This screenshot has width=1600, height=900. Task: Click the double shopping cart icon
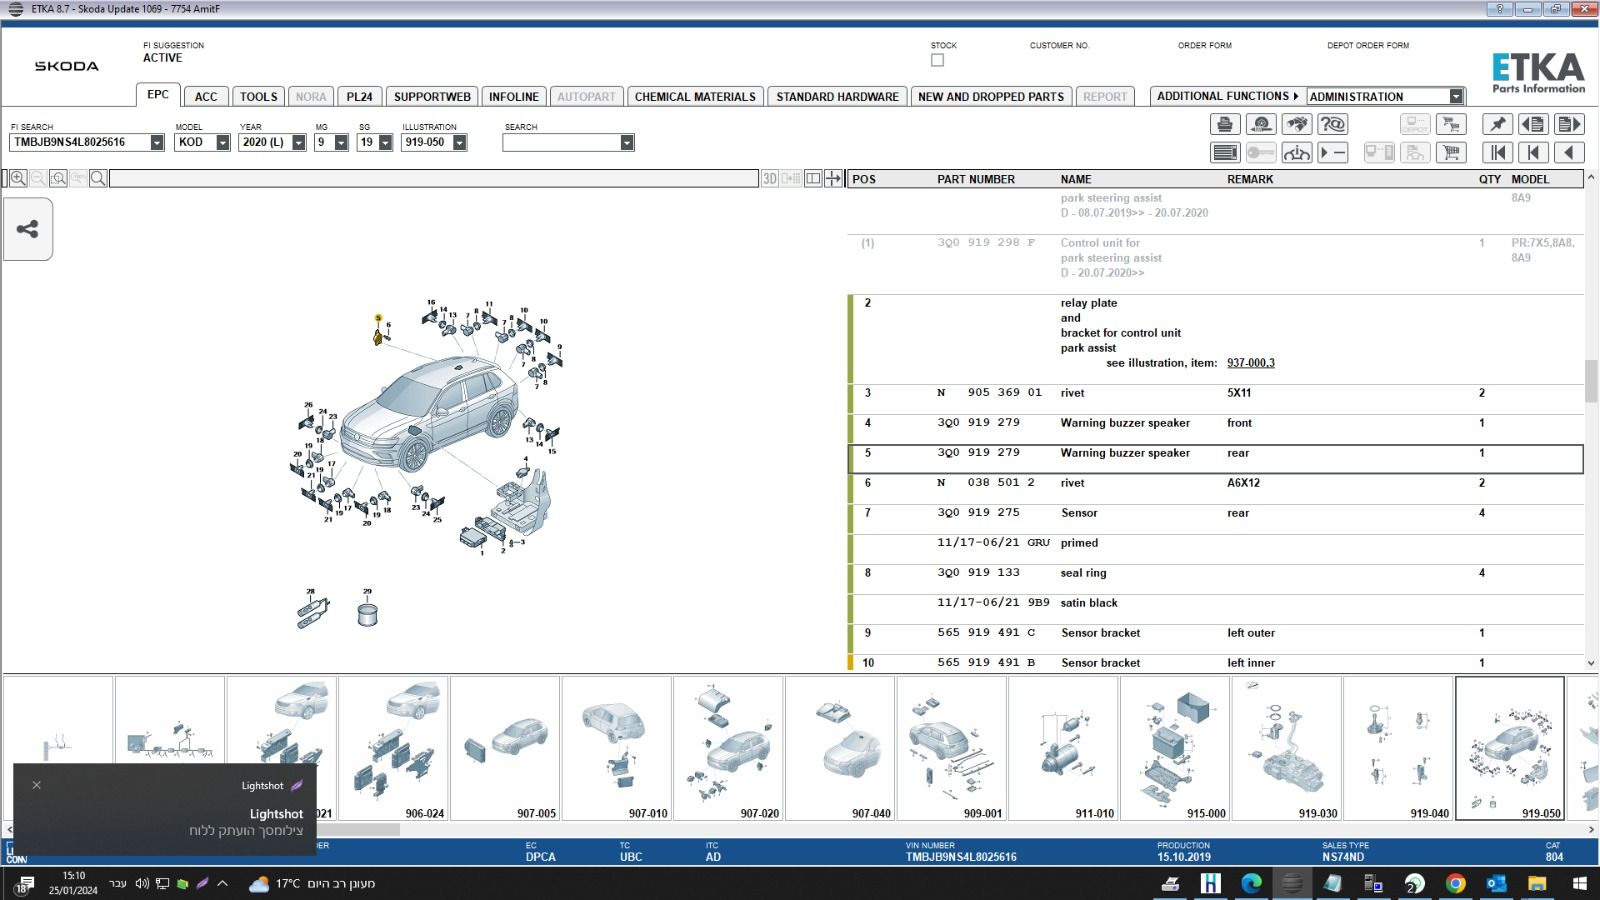(x=1451, y=124)
